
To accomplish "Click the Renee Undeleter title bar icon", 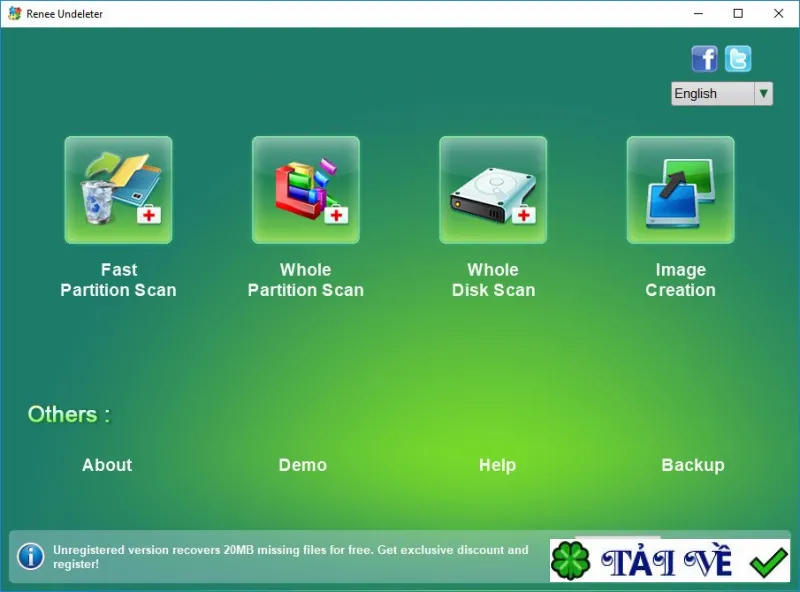I will [15, 13].
